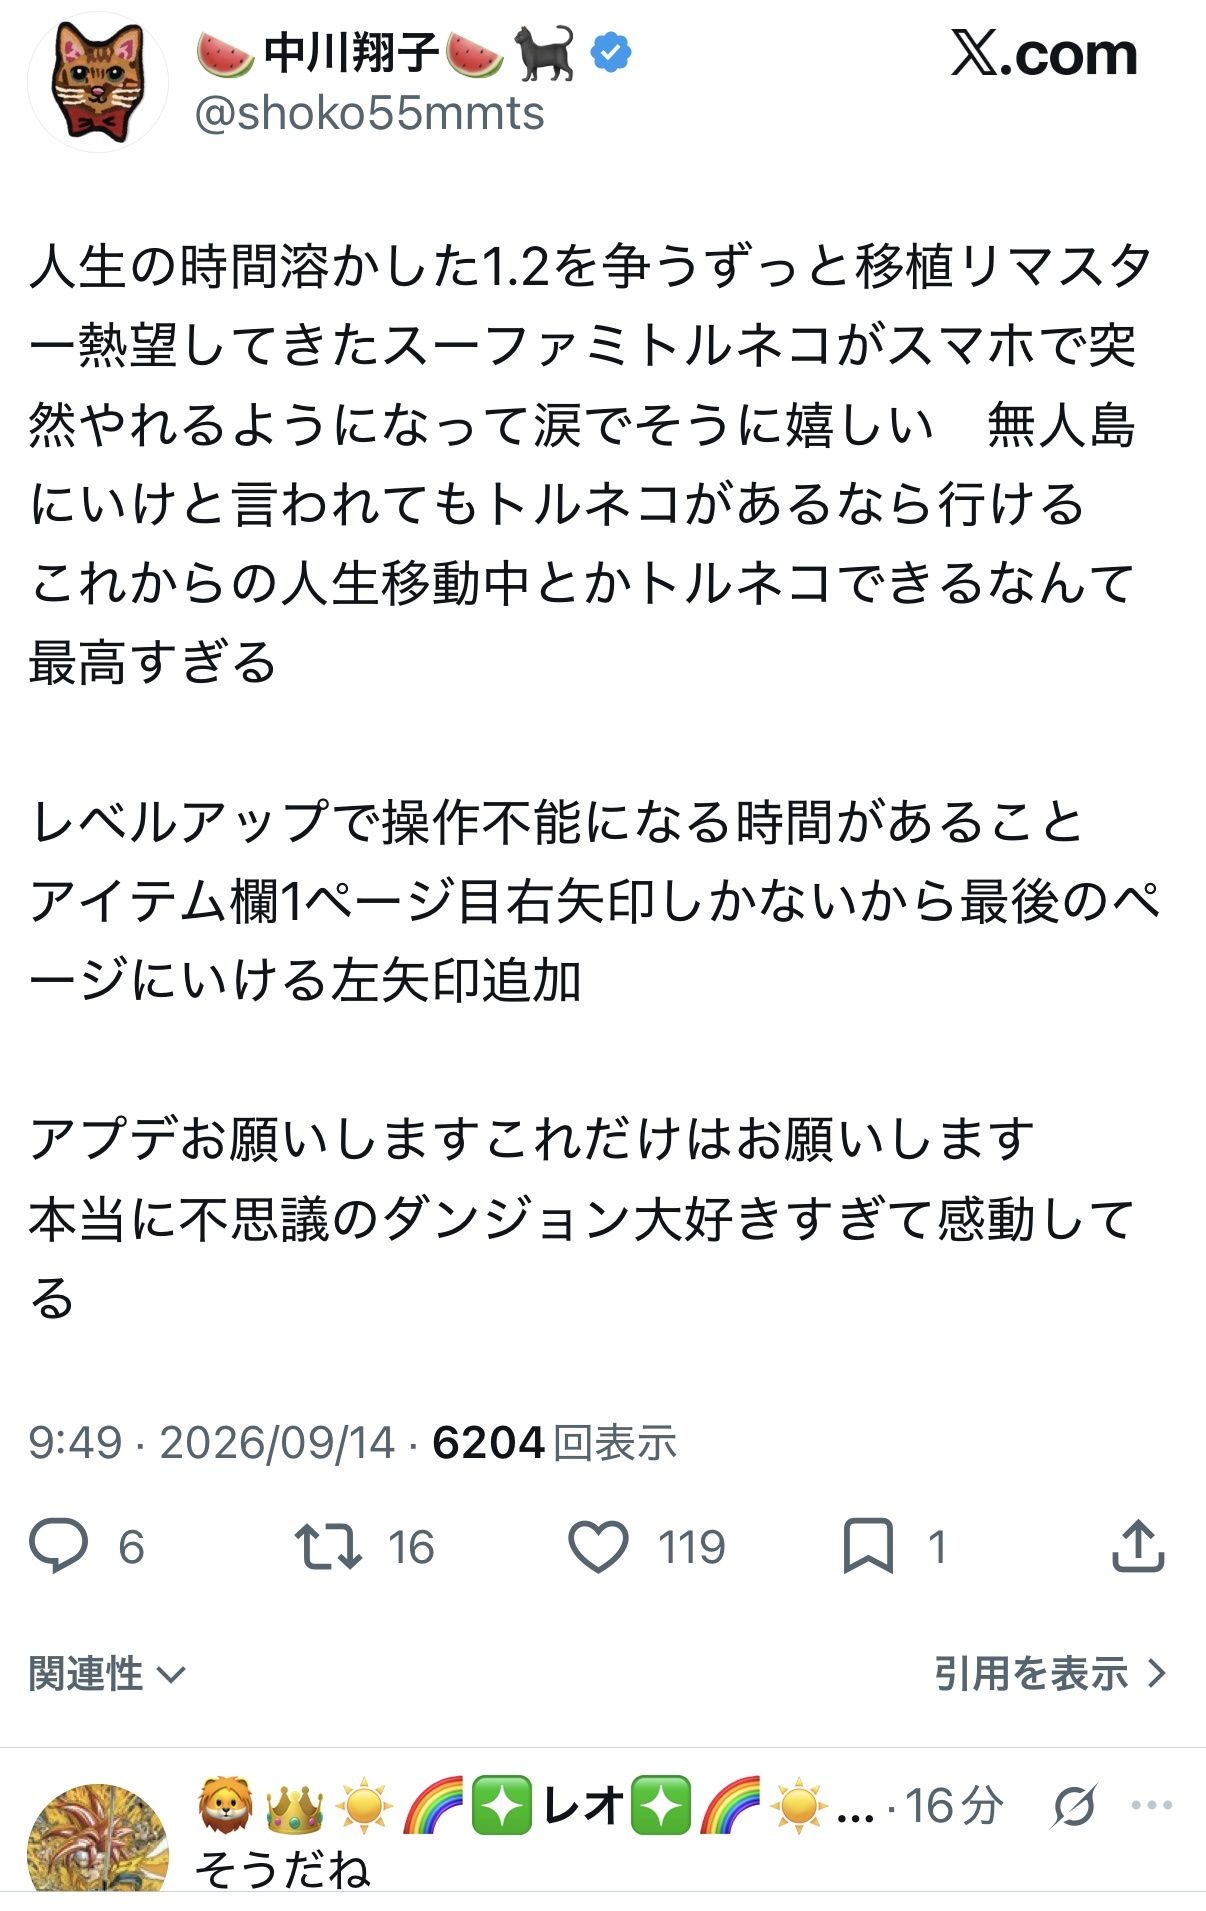The image size is (1206, 1911).
Task: Open the X.com logo
Action: 1044,54
